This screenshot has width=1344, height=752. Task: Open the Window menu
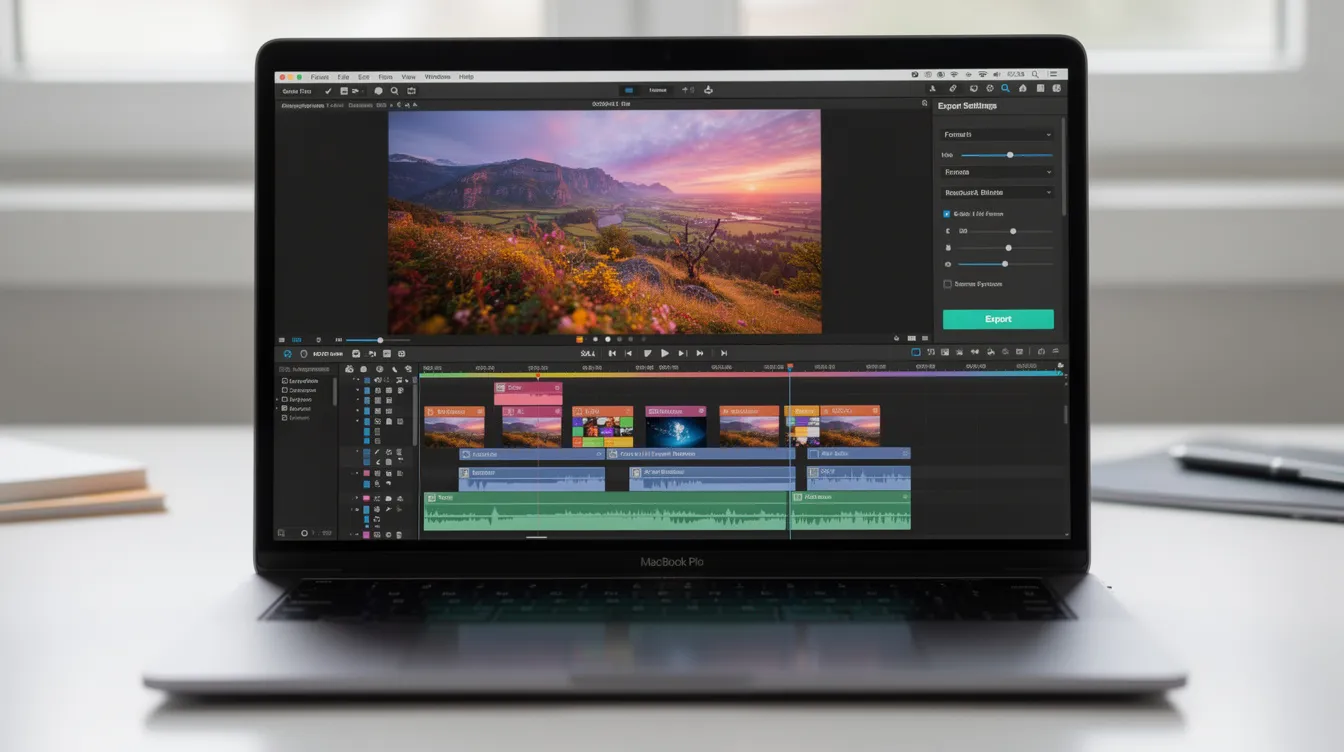437,77
